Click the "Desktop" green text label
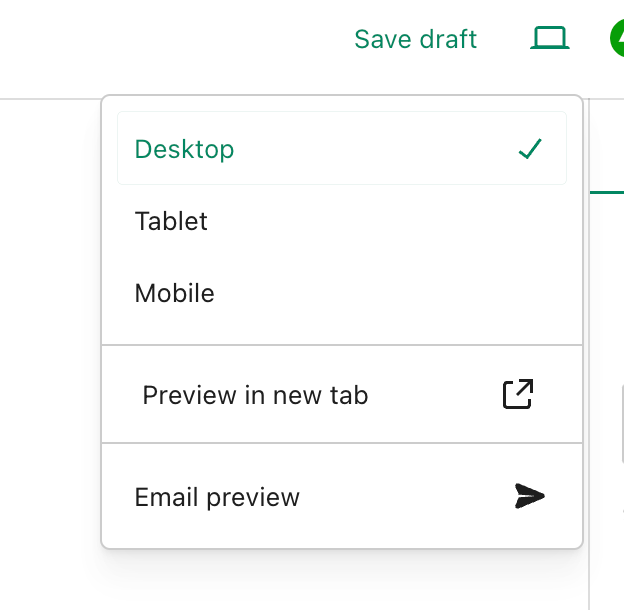624x610 pixels. tap(184, 149)
